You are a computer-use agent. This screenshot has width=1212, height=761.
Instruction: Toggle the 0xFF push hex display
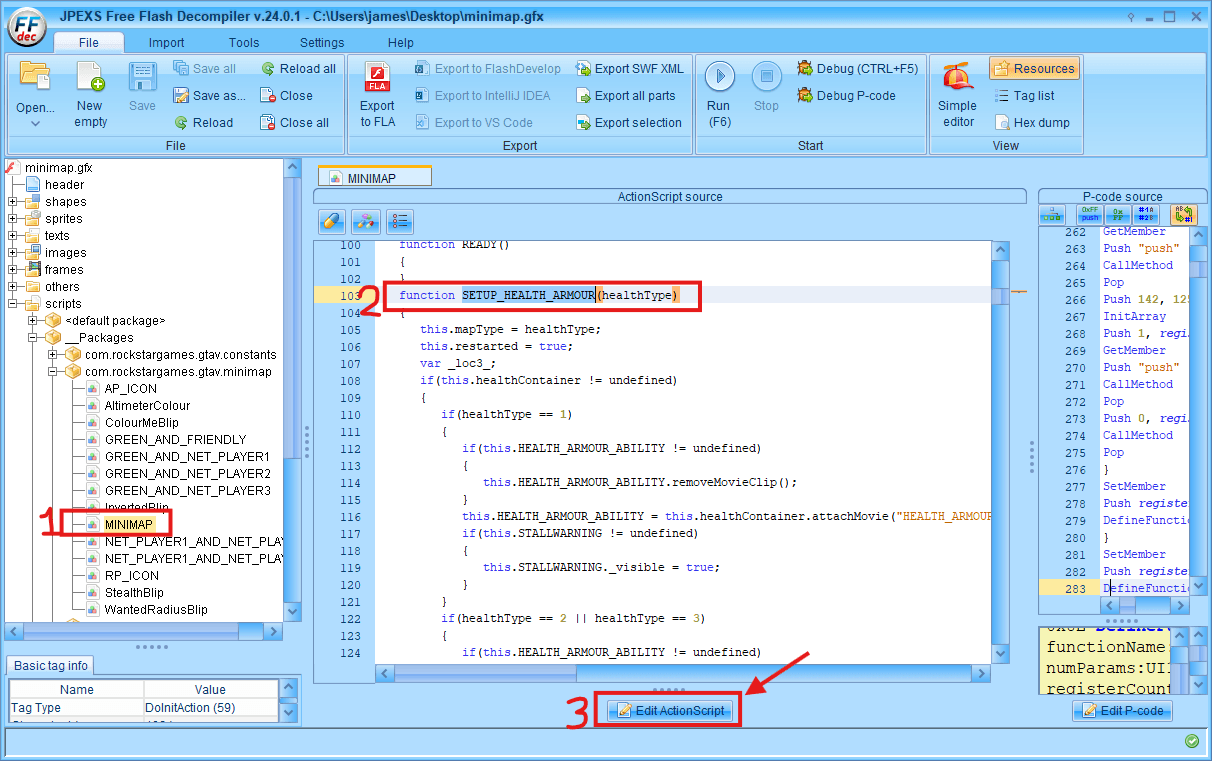1090,215
